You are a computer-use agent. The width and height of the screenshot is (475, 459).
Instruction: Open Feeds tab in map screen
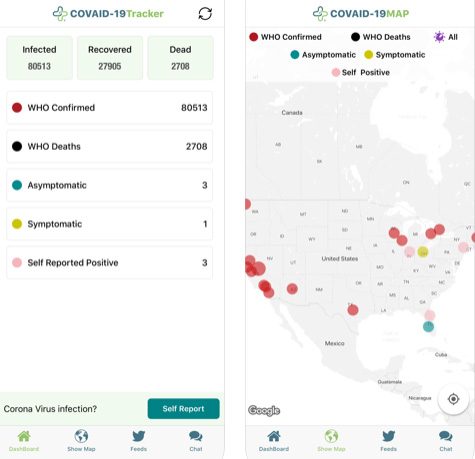tap(389, 441)
